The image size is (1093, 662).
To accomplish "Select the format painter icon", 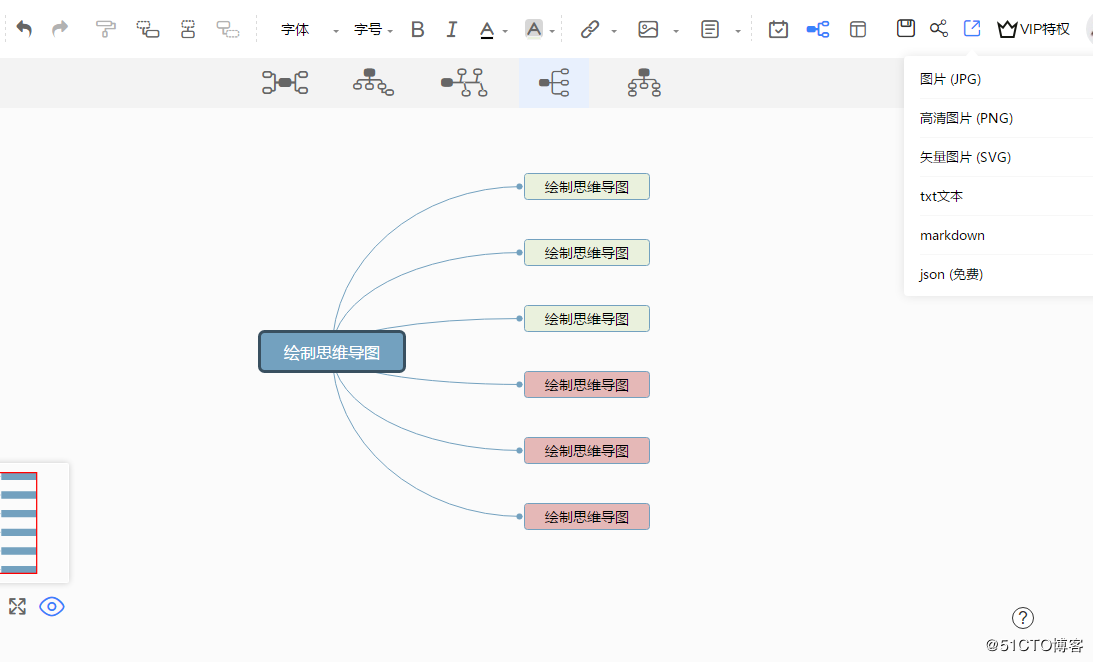I will (105, 29).
